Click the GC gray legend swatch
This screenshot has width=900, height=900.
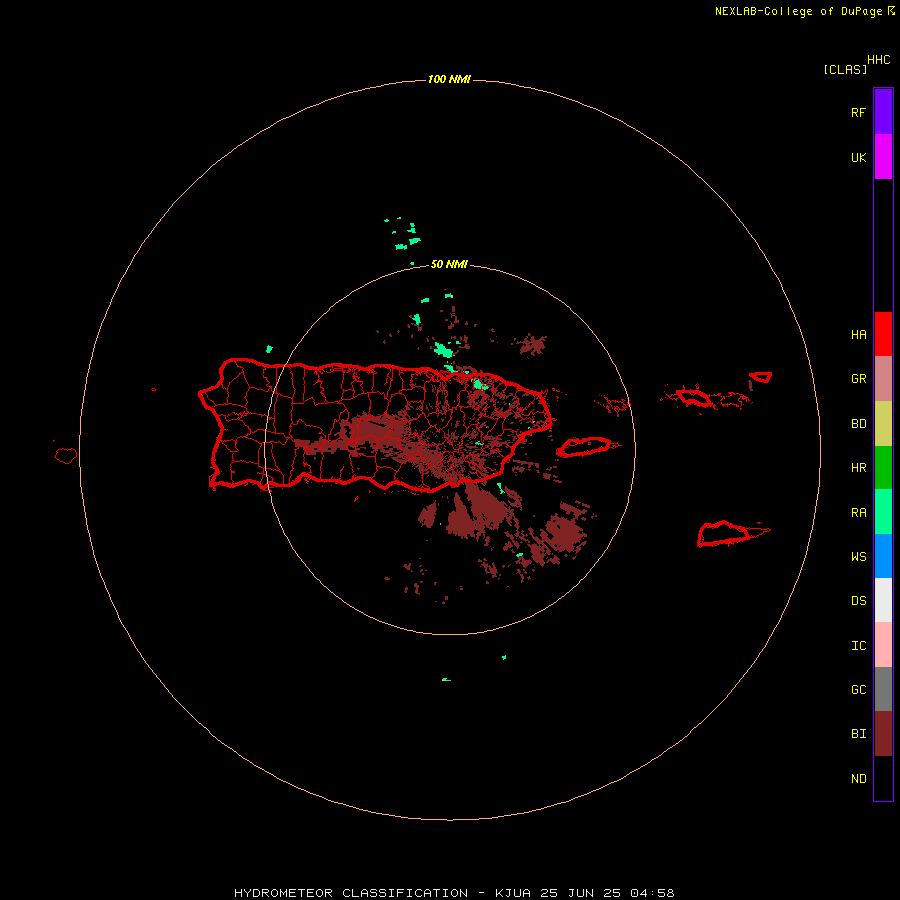pyautogui.click(x=883, y=689)
